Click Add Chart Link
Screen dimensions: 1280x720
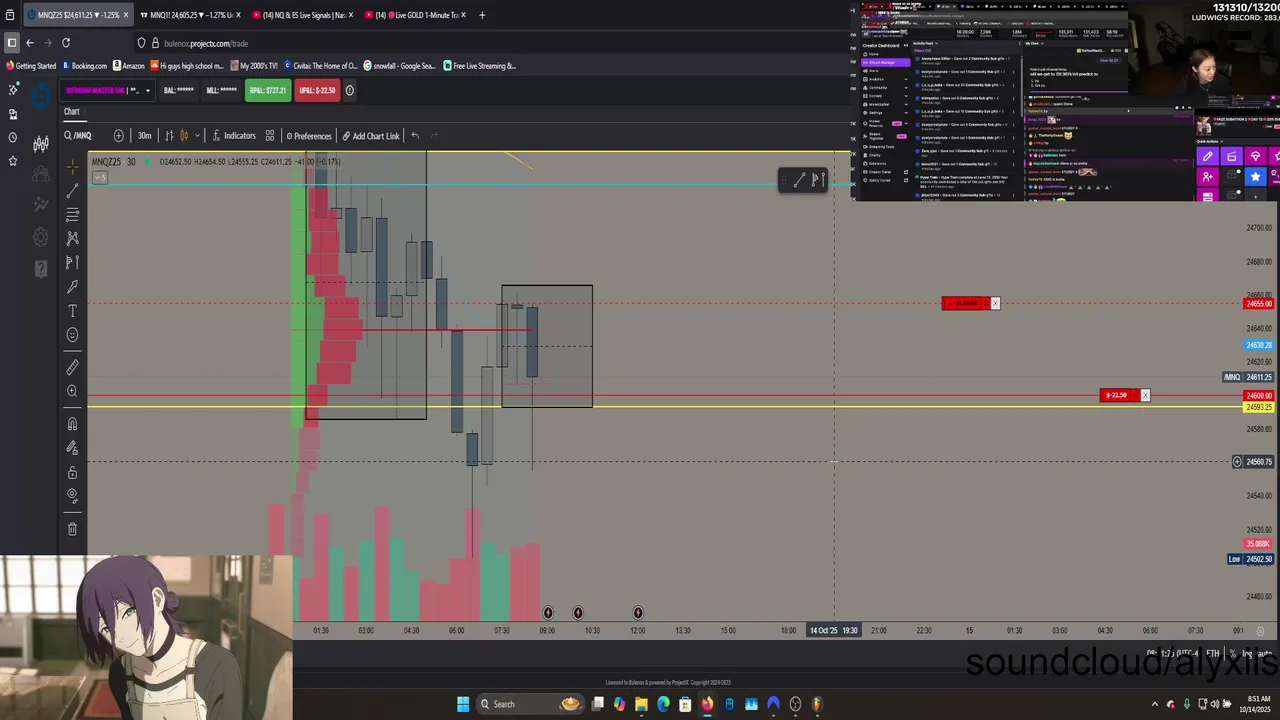coord(370,136)
